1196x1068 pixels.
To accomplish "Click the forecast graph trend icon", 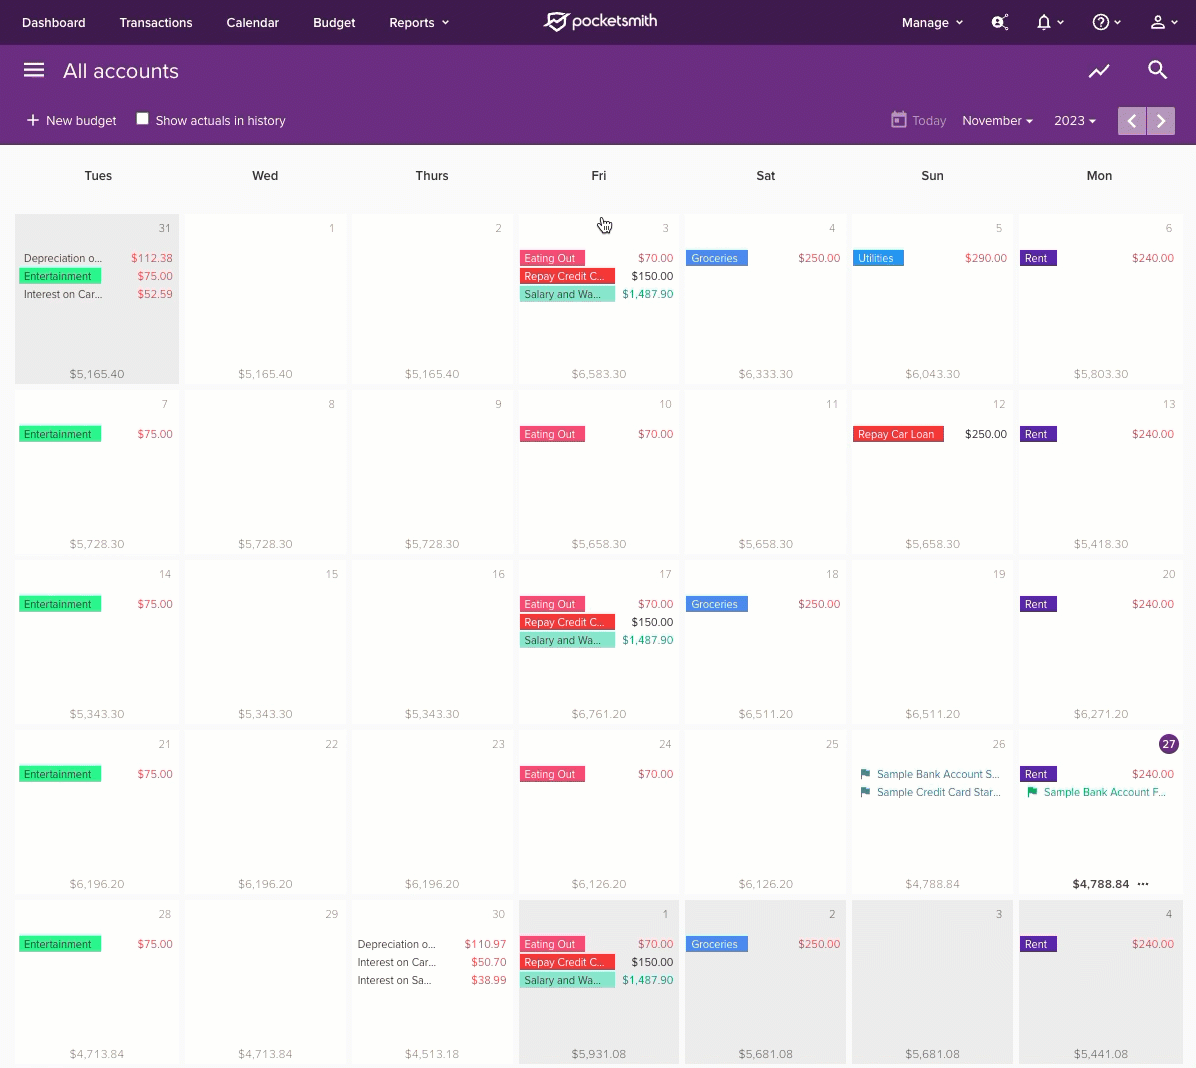I will [1099, 70].
